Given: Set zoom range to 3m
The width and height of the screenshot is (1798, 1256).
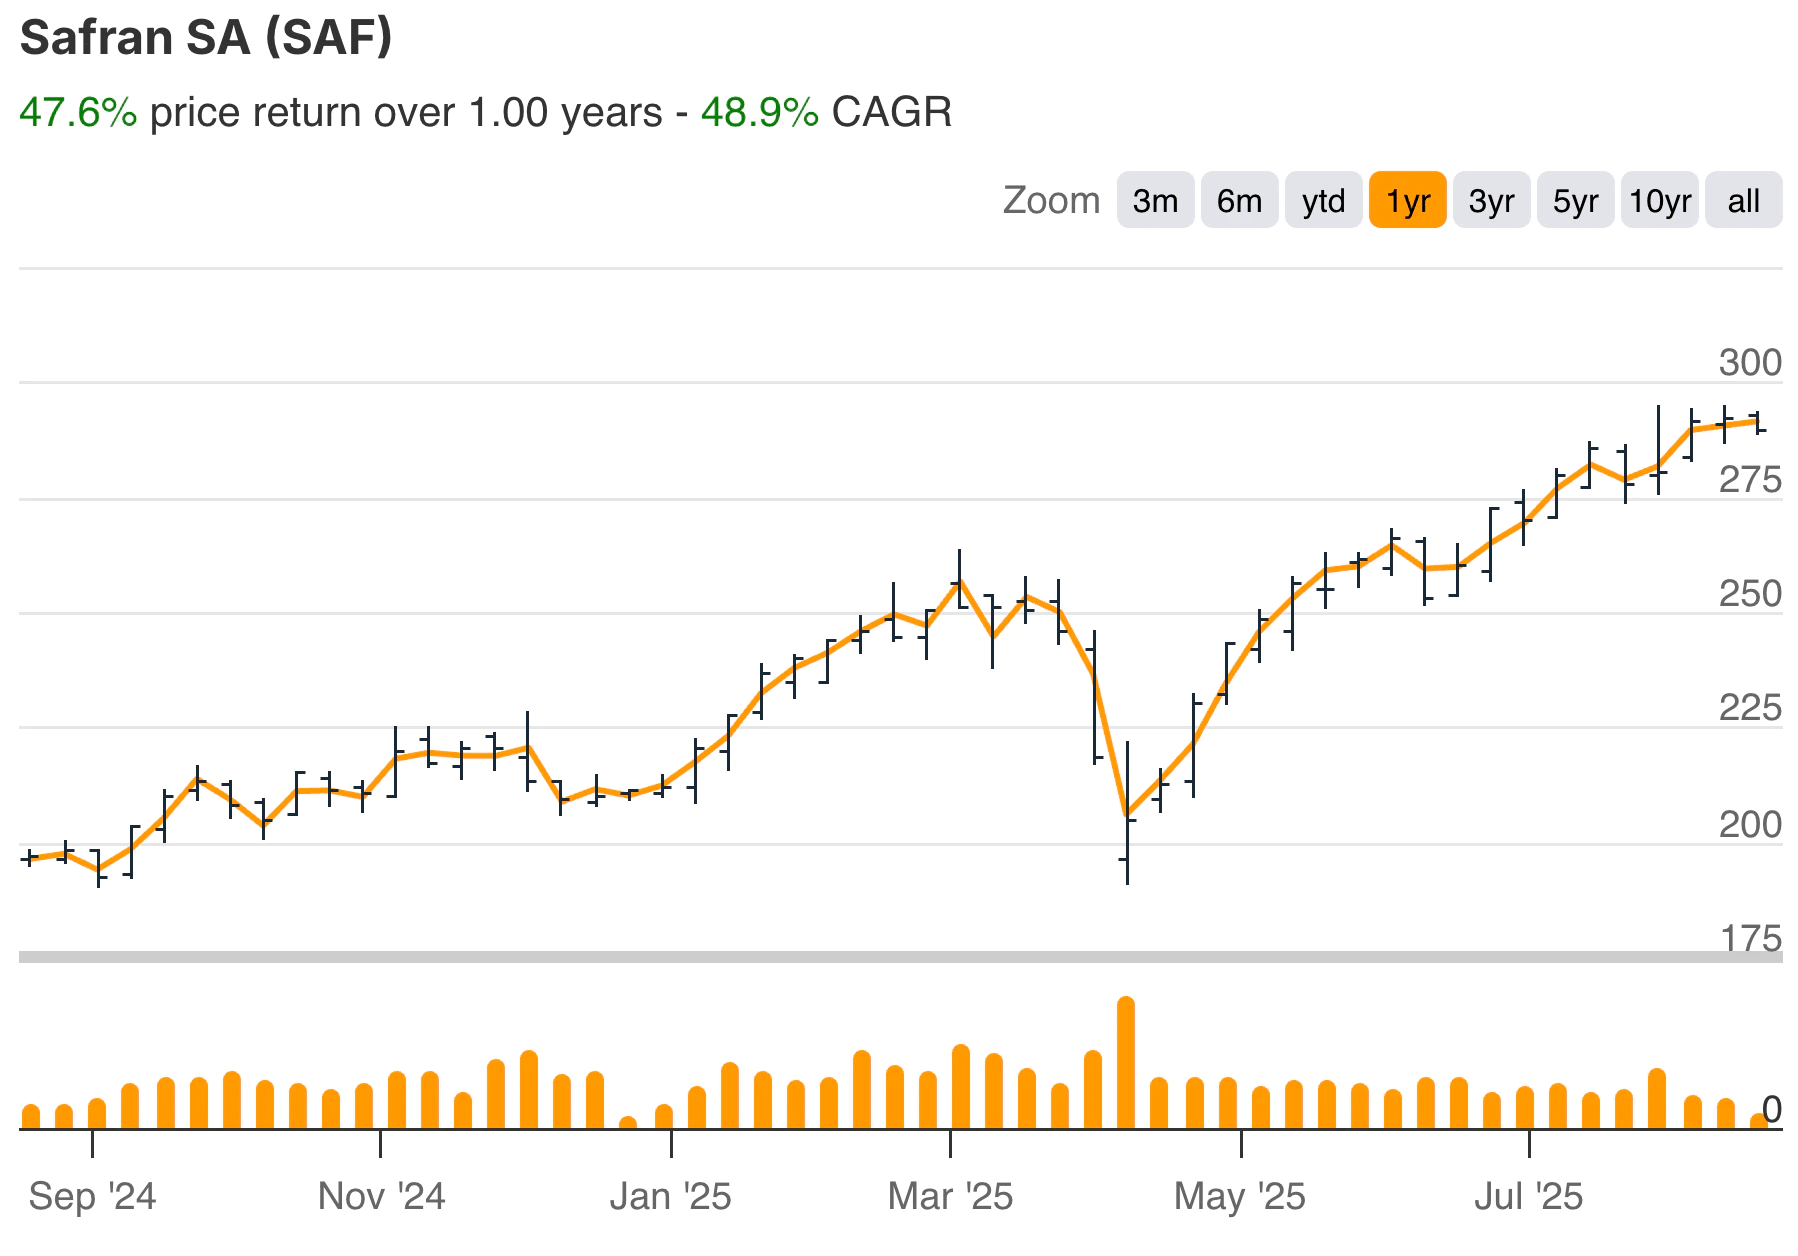Looking at the screenshot, I should (1155, 200).
